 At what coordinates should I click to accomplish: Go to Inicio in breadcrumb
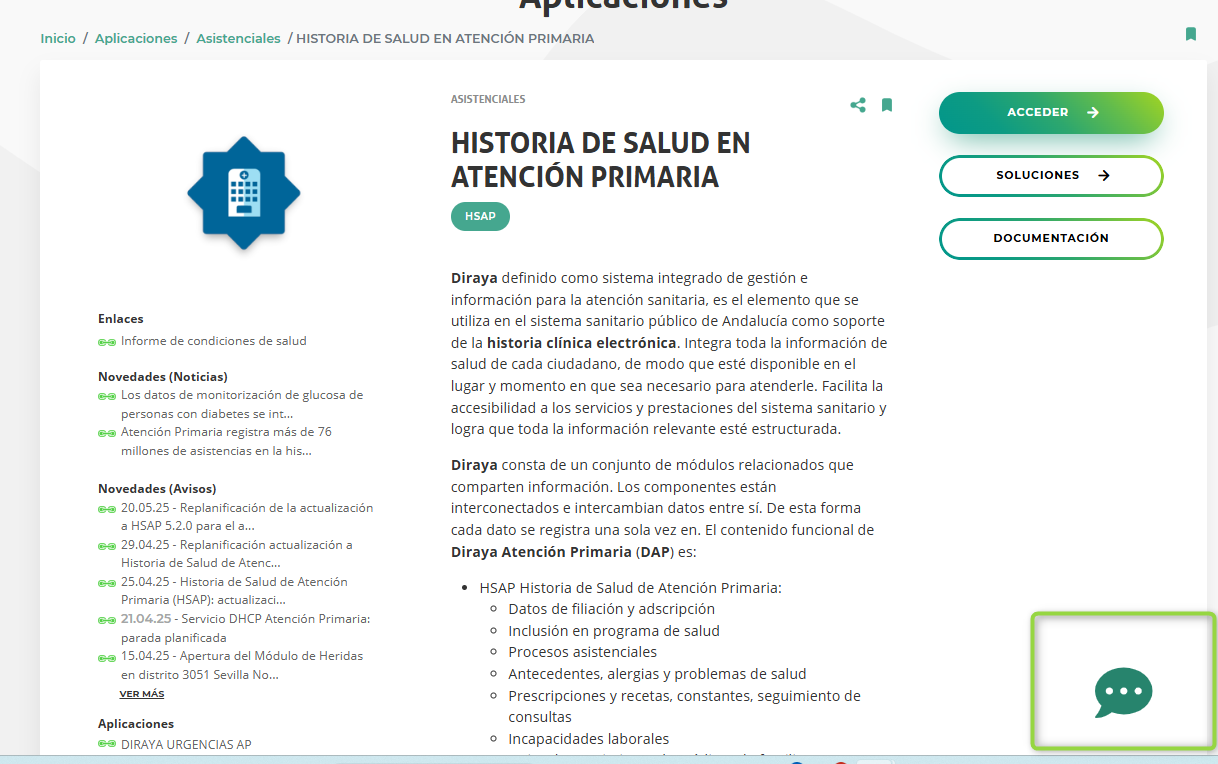click(x=58, y=39)
